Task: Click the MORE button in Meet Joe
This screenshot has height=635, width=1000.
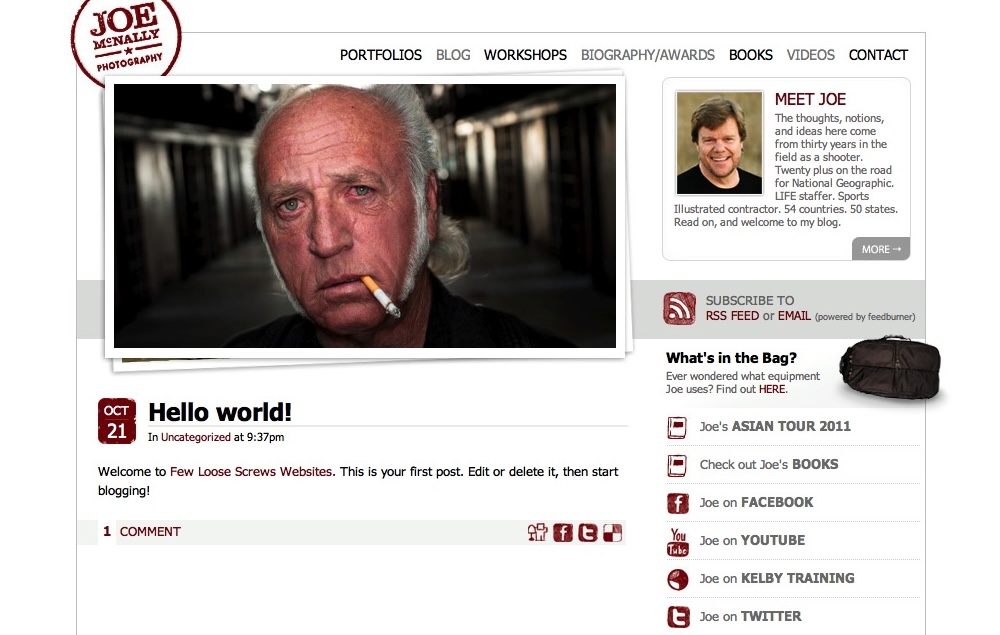Action: [x=881, y=249]
